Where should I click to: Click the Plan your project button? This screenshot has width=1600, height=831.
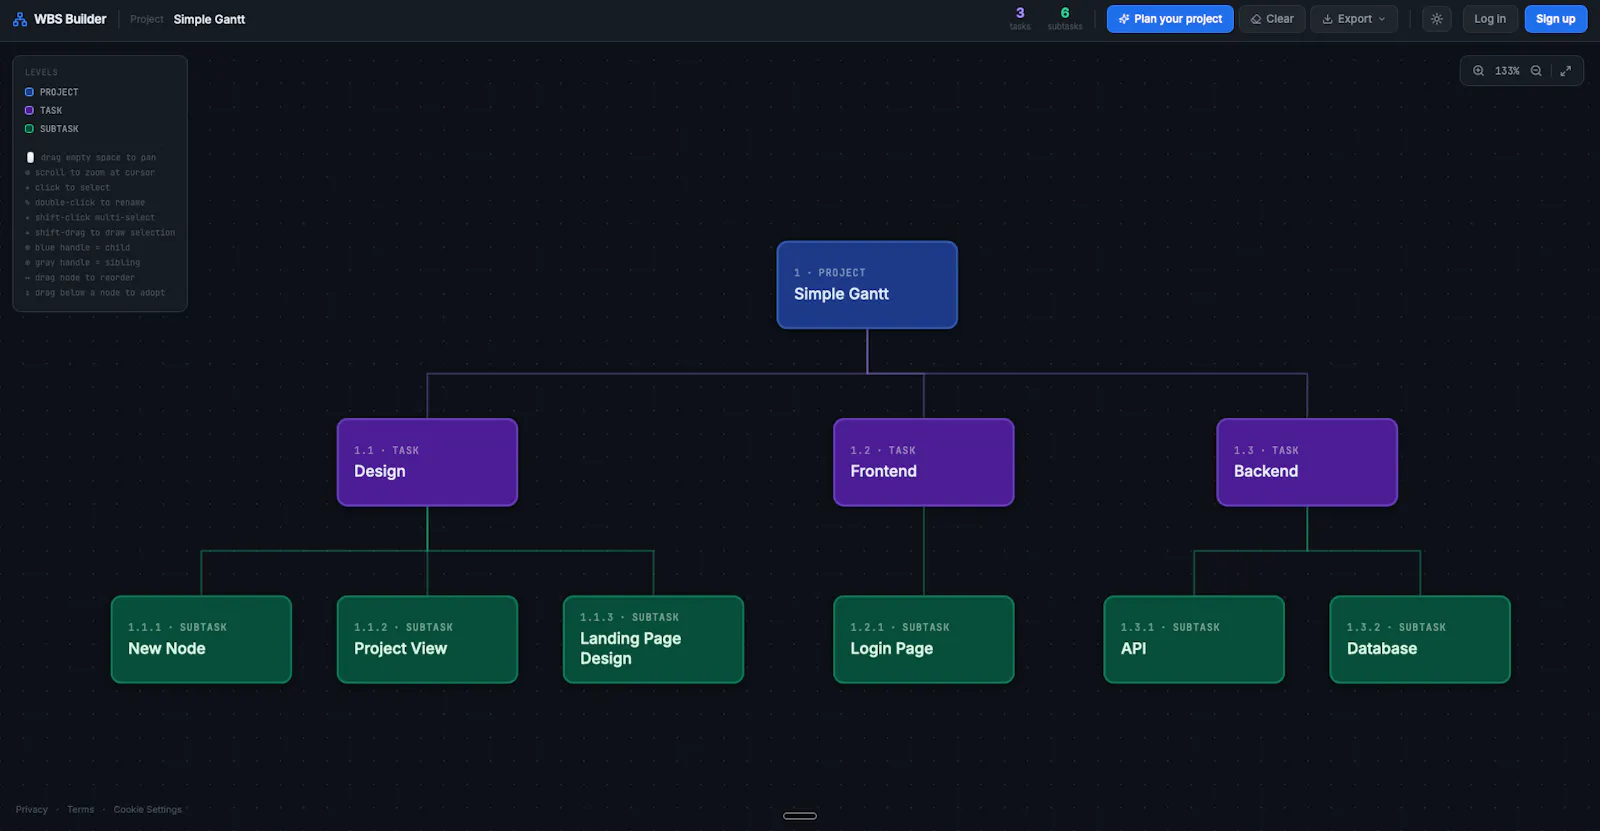point(1170,19)
